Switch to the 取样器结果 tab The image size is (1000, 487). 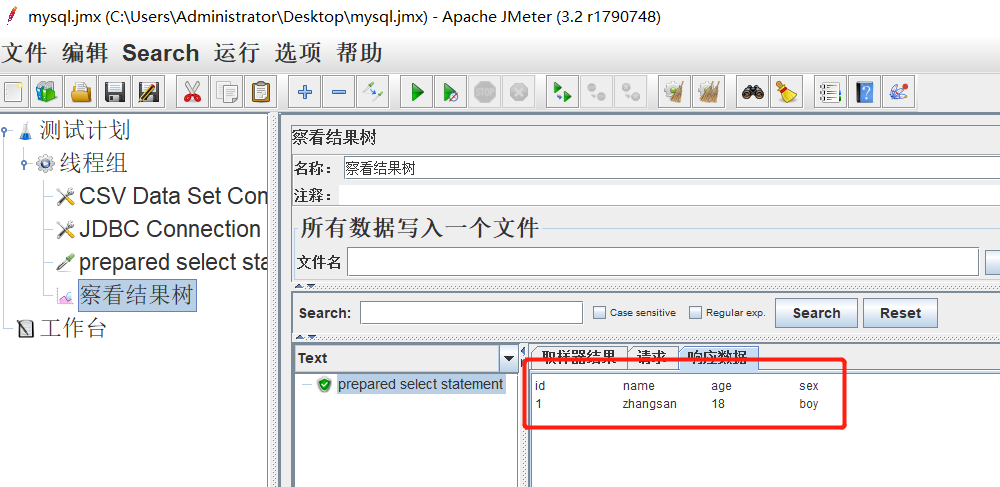578,358
